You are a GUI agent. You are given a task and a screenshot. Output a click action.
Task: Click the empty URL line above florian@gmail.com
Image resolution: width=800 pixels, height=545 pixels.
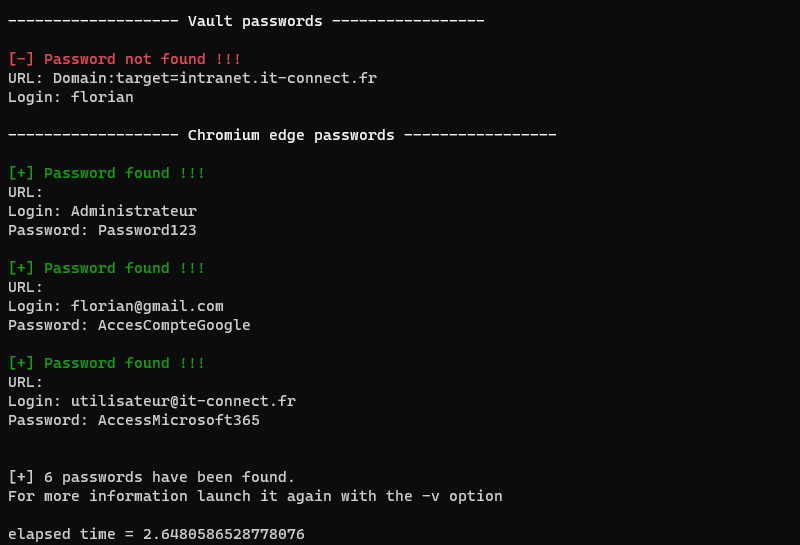pos(26,287)
